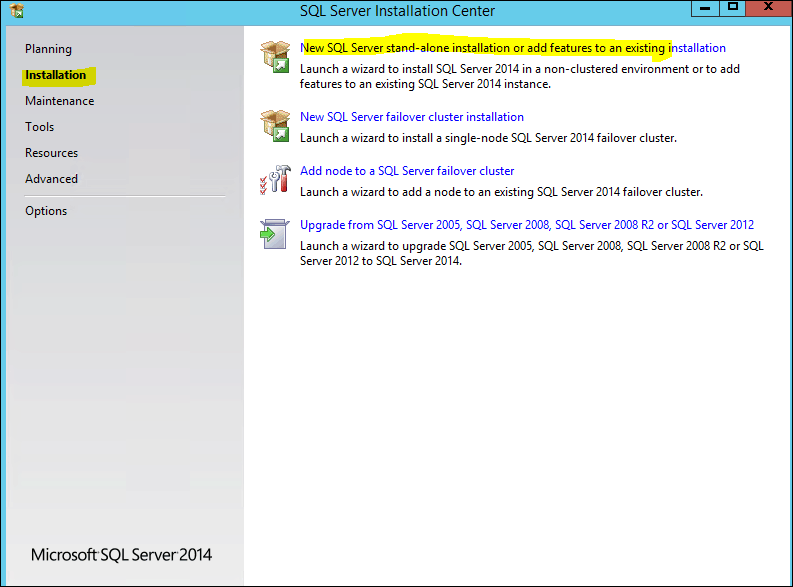793x587 pixels.
Task: Open Upgrade from SQL Server 2005 link
Action: tap(527, 225)
